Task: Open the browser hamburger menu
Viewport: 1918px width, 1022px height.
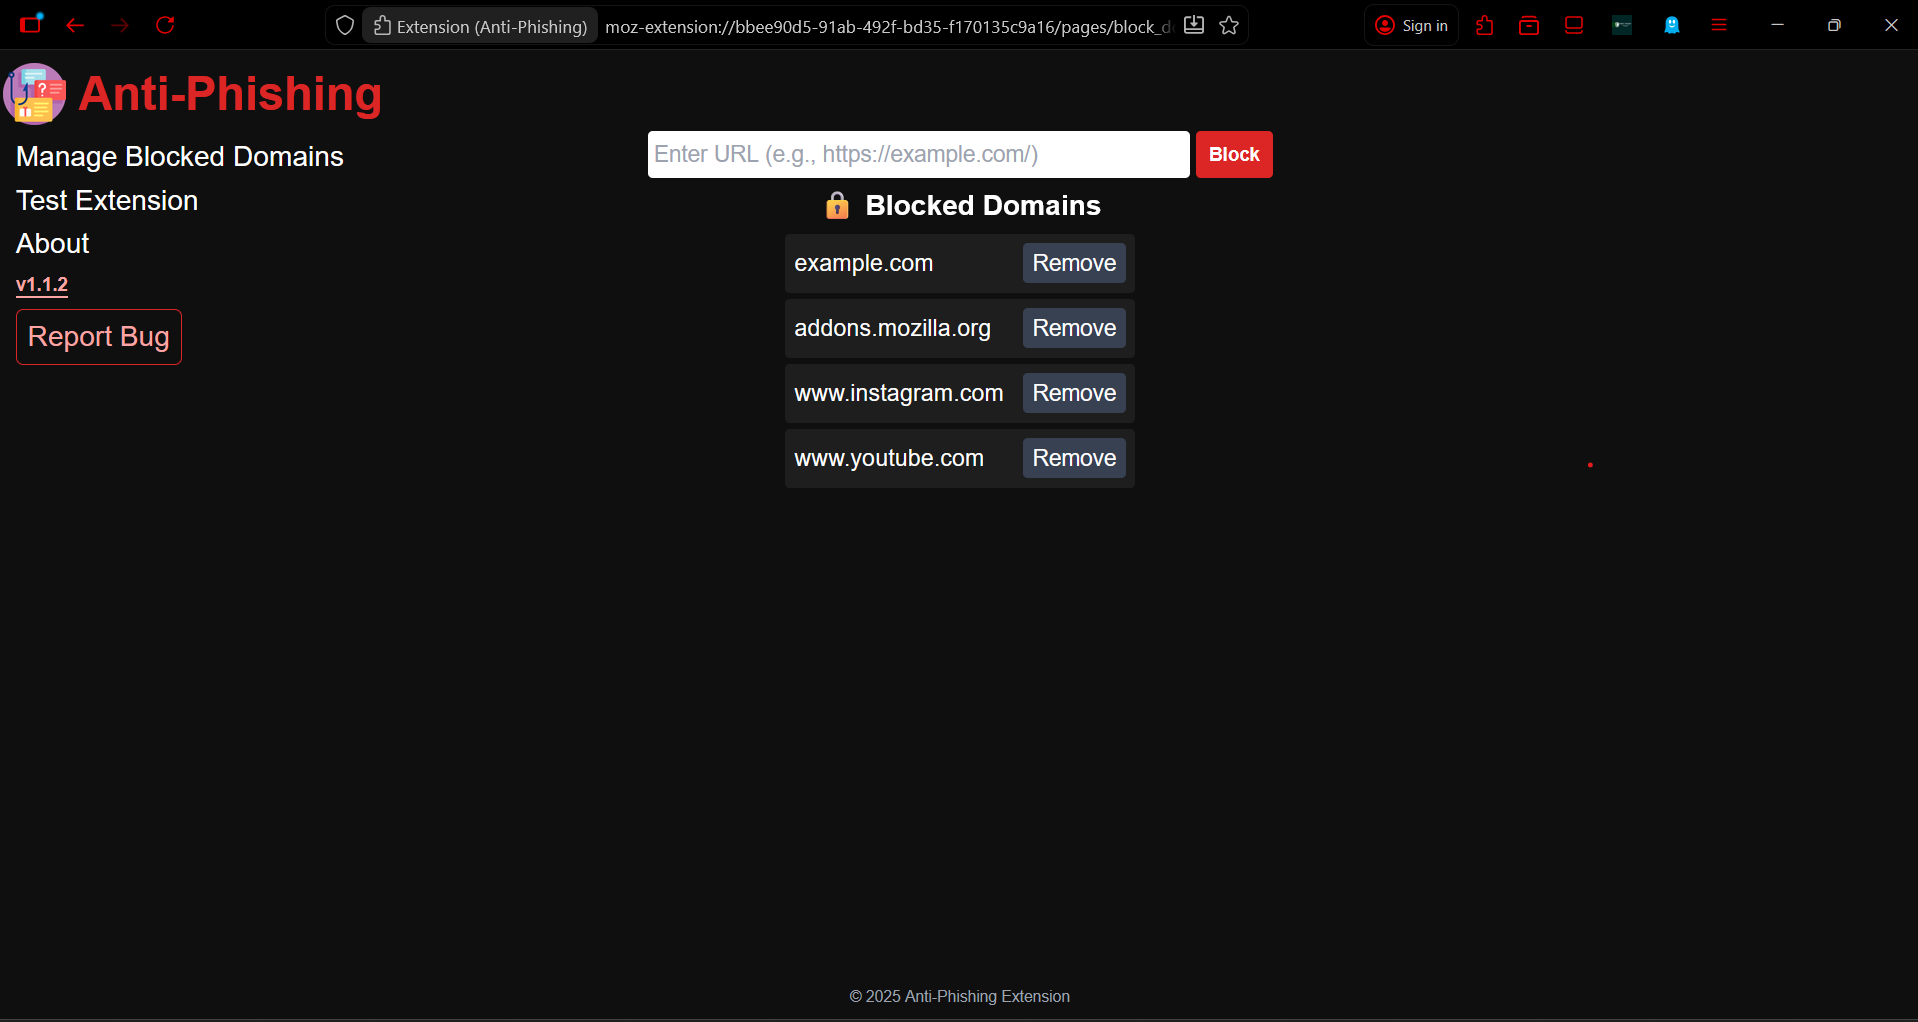Action: pyautogui.click(x=1719, y=26)
